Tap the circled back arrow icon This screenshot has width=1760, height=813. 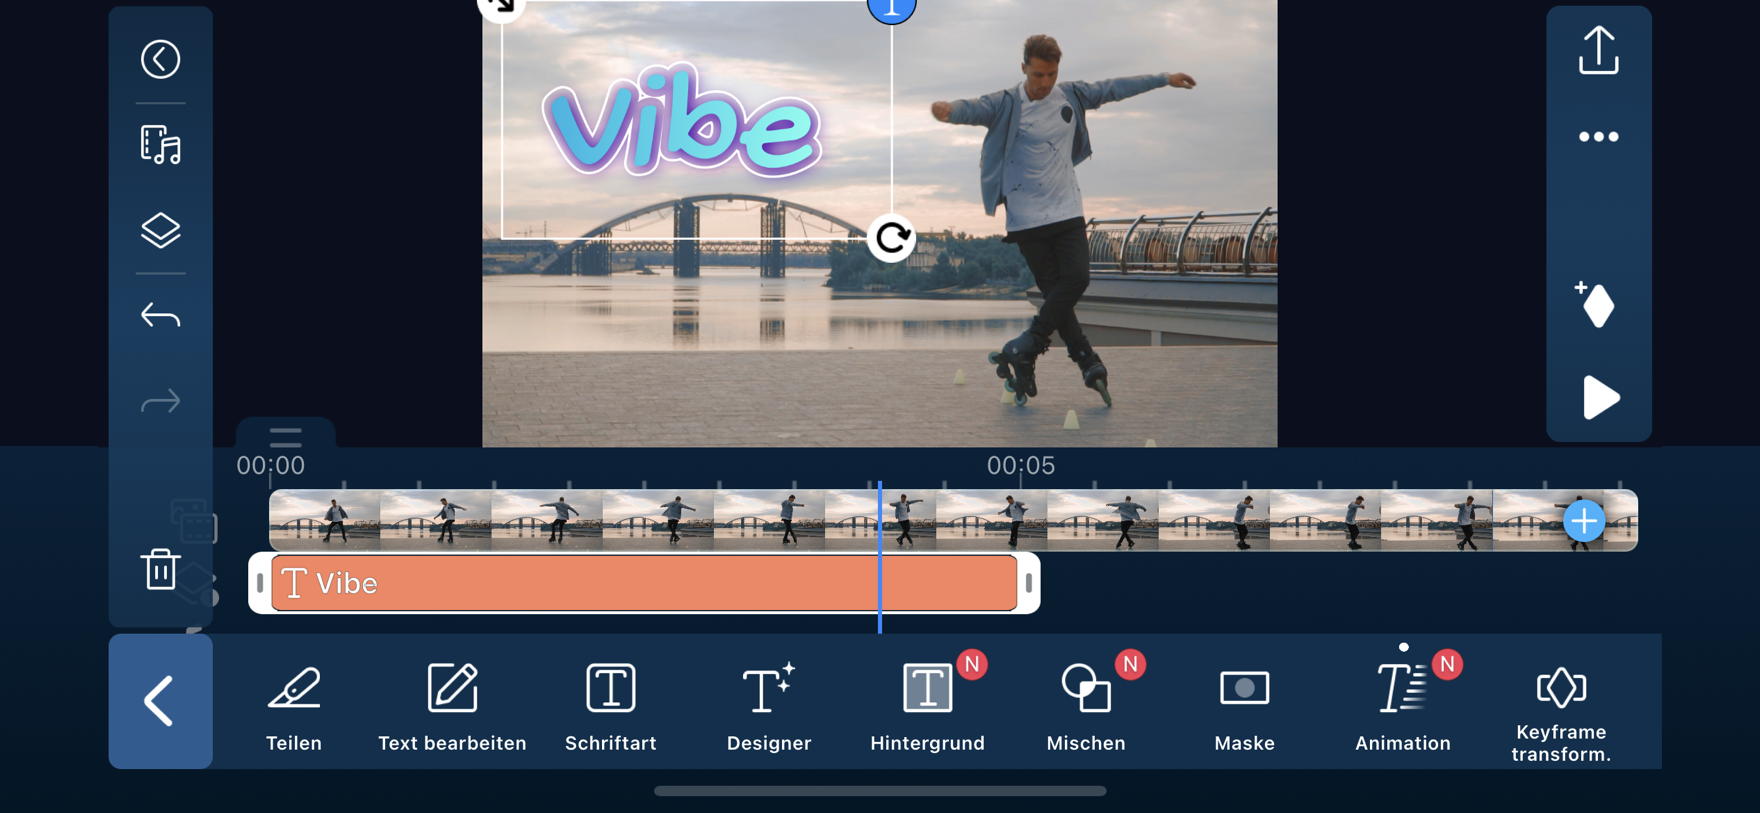tap(160, 59)
